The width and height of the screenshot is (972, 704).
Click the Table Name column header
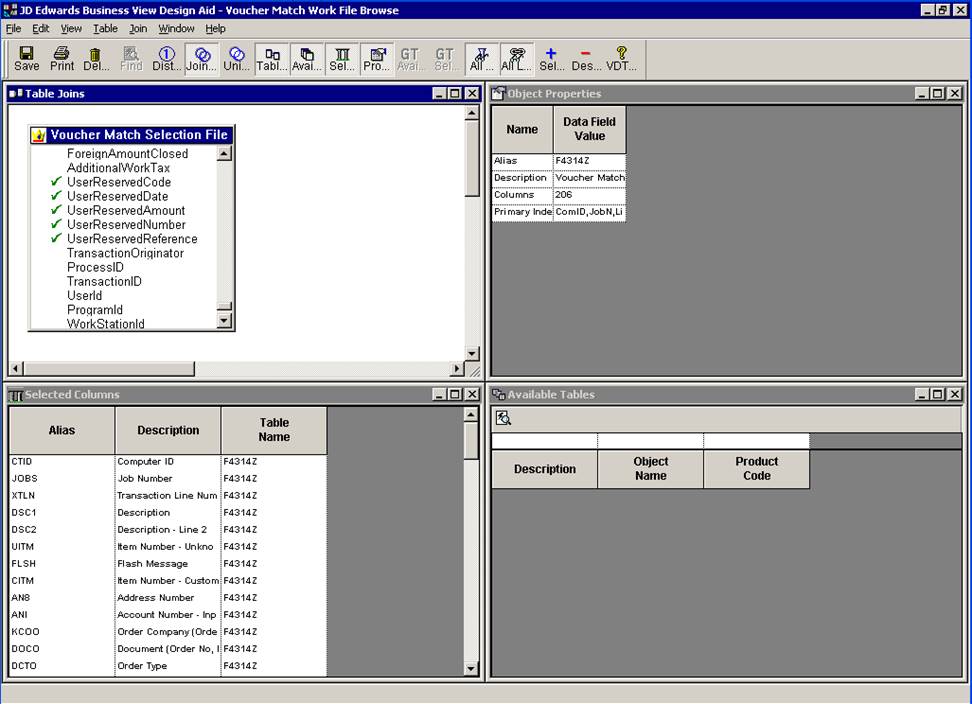(274, 430)
